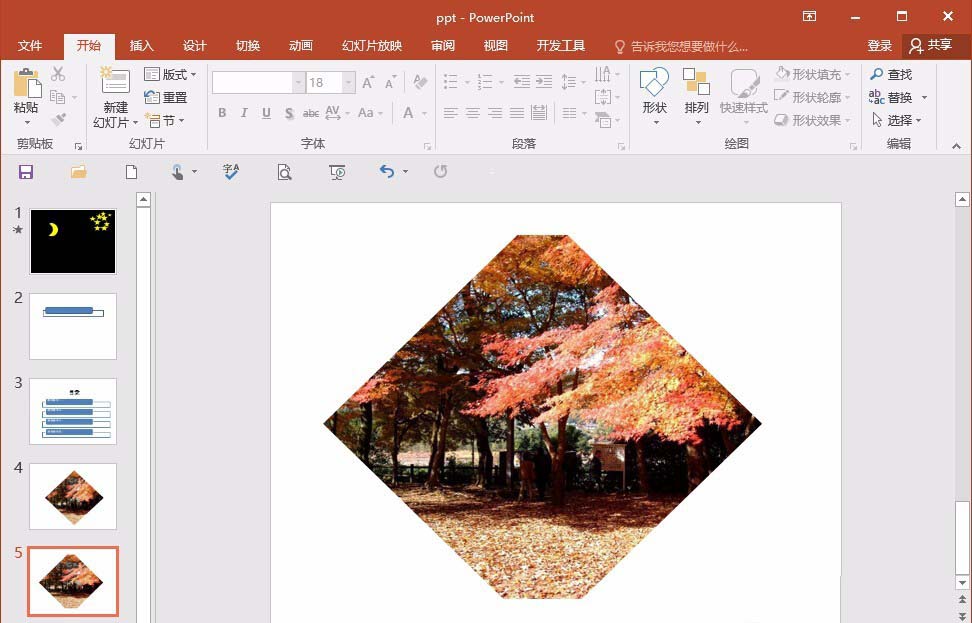Toggle text shadow formatting
Viewport: 972px width, 623px height.
click(288, 113)
